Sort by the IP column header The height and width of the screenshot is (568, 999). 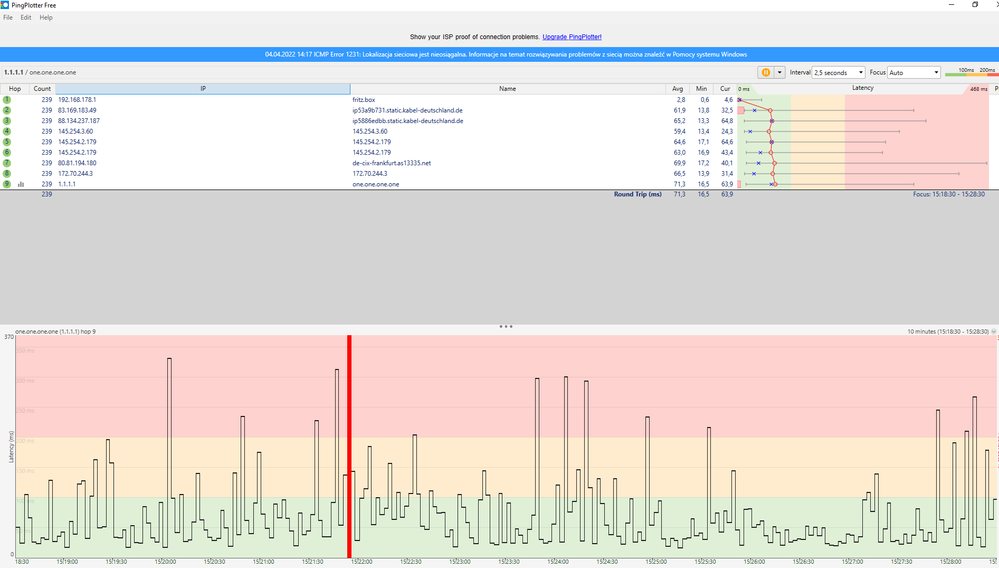coord(203,89)
